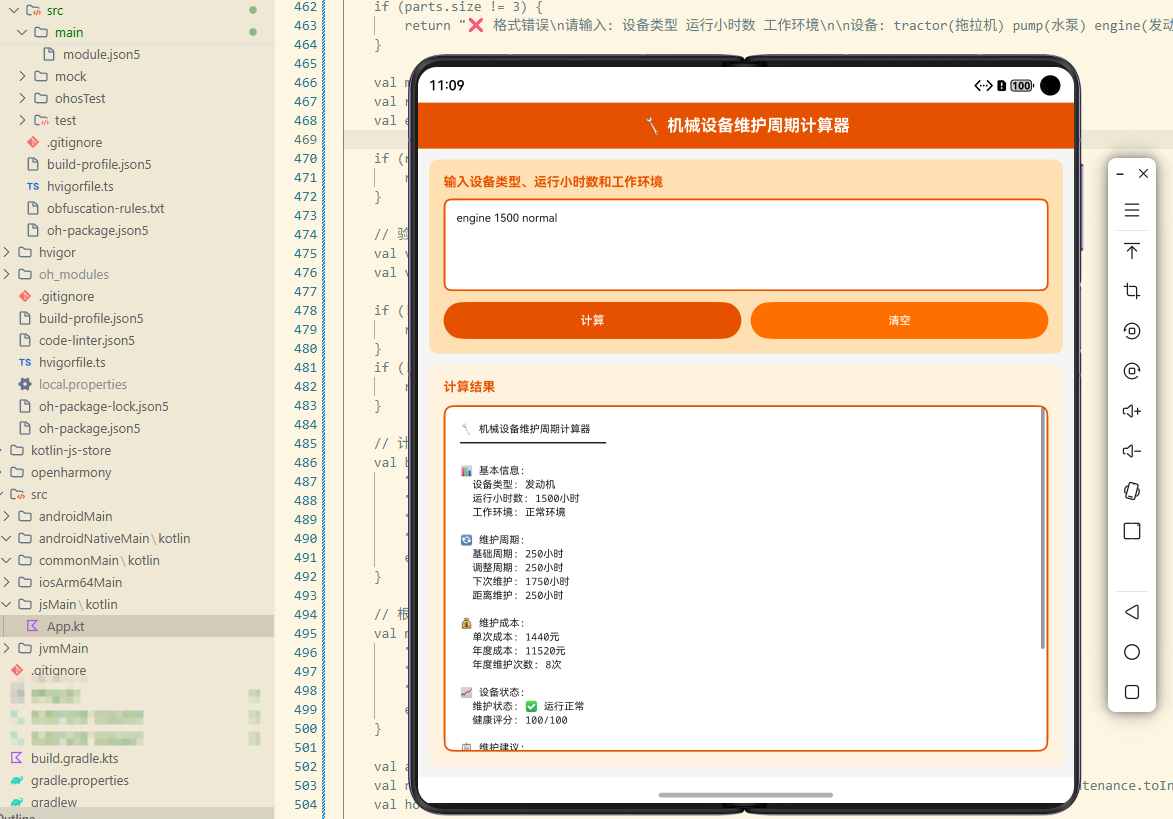Open local.properties file
The image size is (1173, 819).
tap(83, 384)
